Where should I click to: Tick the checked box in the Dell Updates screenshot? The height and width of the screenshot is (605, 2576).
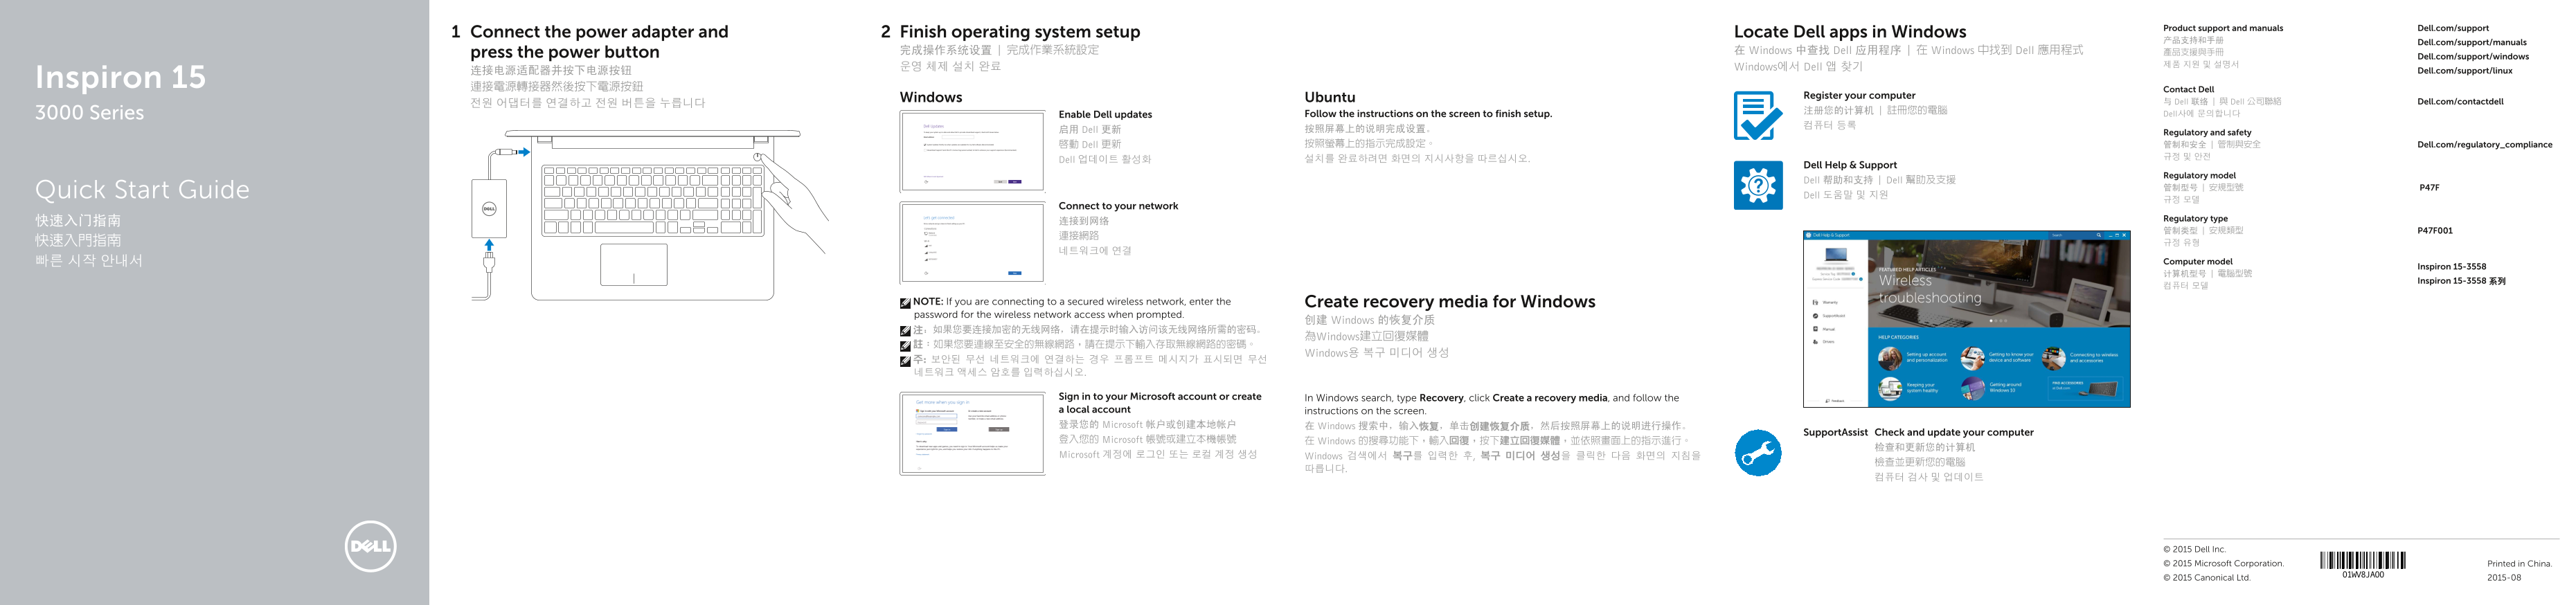925,145
